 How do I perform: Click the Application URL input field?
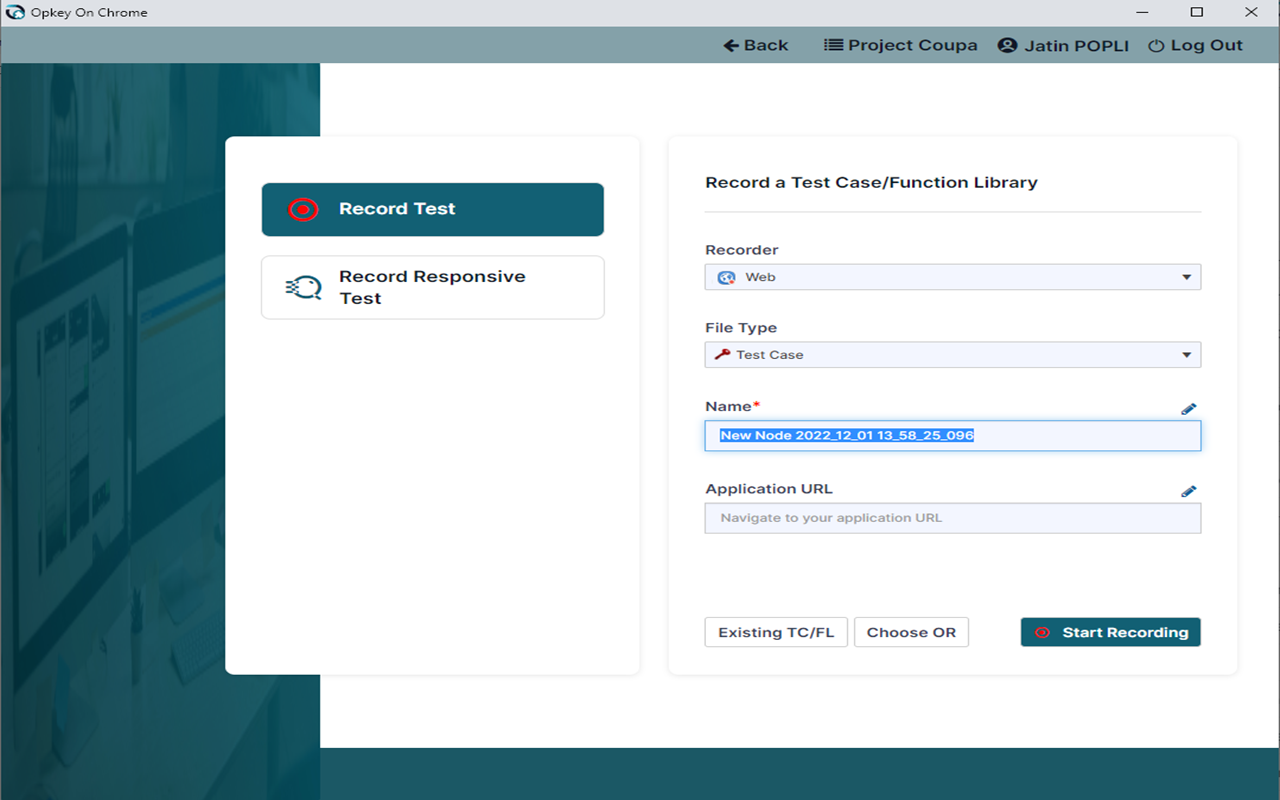[953, 518]
